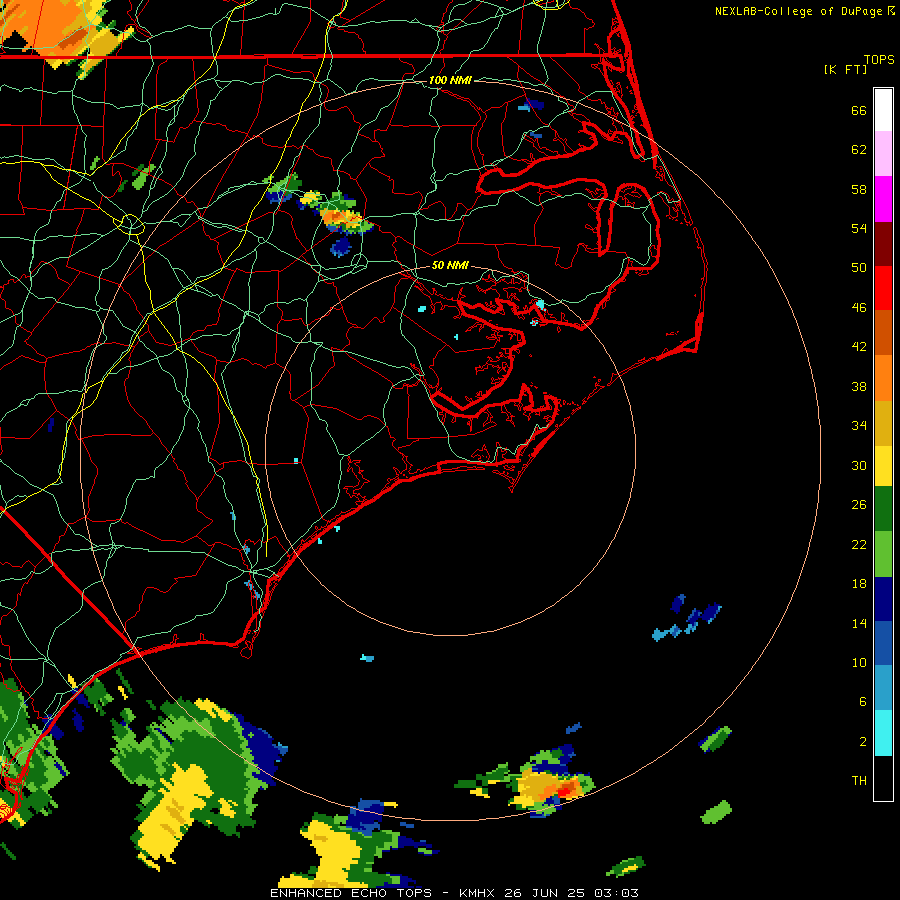Click the "100 NMI" range ring label
Image resolution: width=900 pixels, height=900 pixels.
point(450,80)
